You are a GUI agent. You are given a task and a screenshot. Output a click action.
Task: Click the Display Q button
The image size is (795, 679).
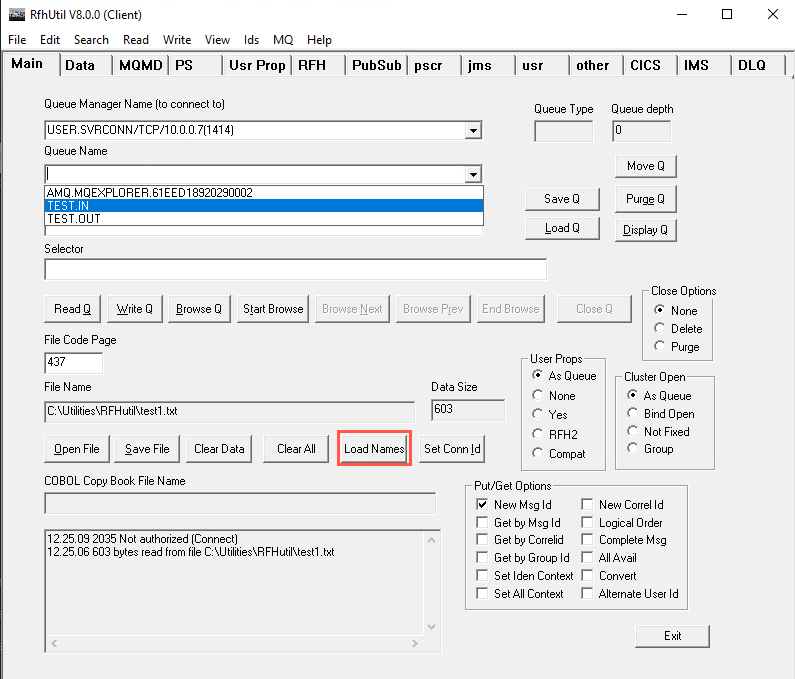pyautogui.click(x=645, y=230)
